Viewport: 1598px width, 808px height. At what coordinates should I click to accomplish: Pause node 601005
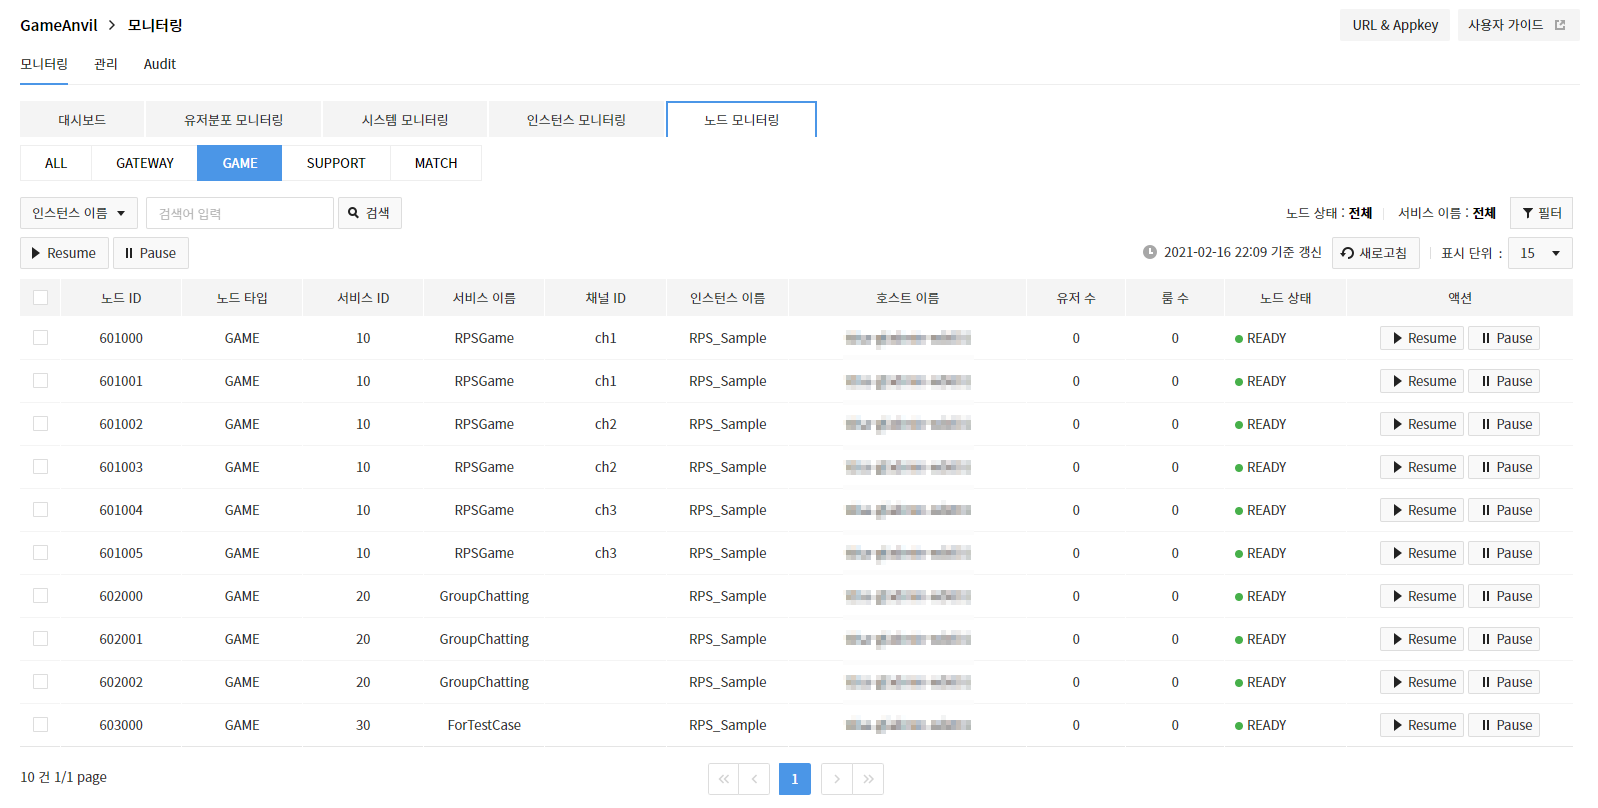pos(1504,553)
